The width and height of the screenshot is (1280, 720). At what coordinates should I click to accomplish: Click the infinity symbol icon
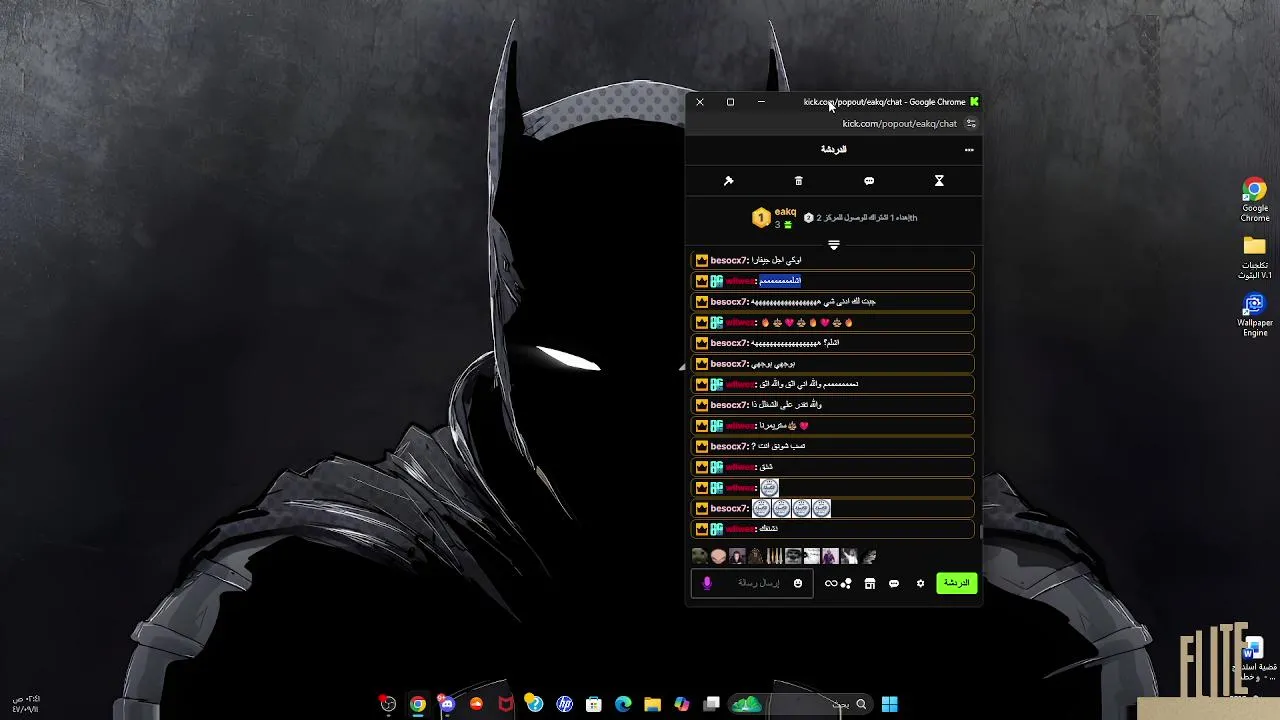click(x=831, y=583)
